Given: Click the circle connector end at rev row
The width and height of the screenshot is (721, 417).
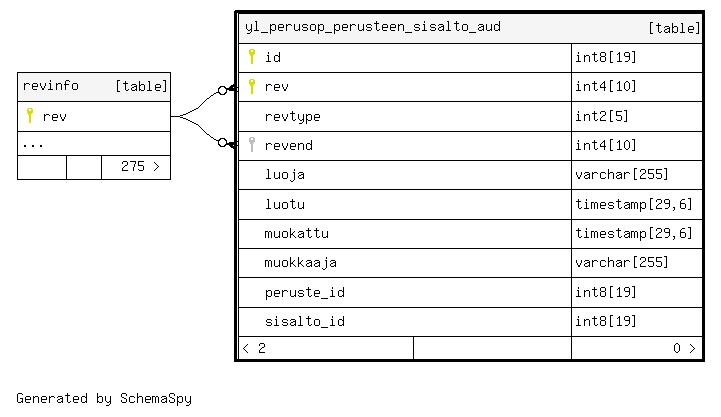Looking at the screenshot, I should [223, 90].
